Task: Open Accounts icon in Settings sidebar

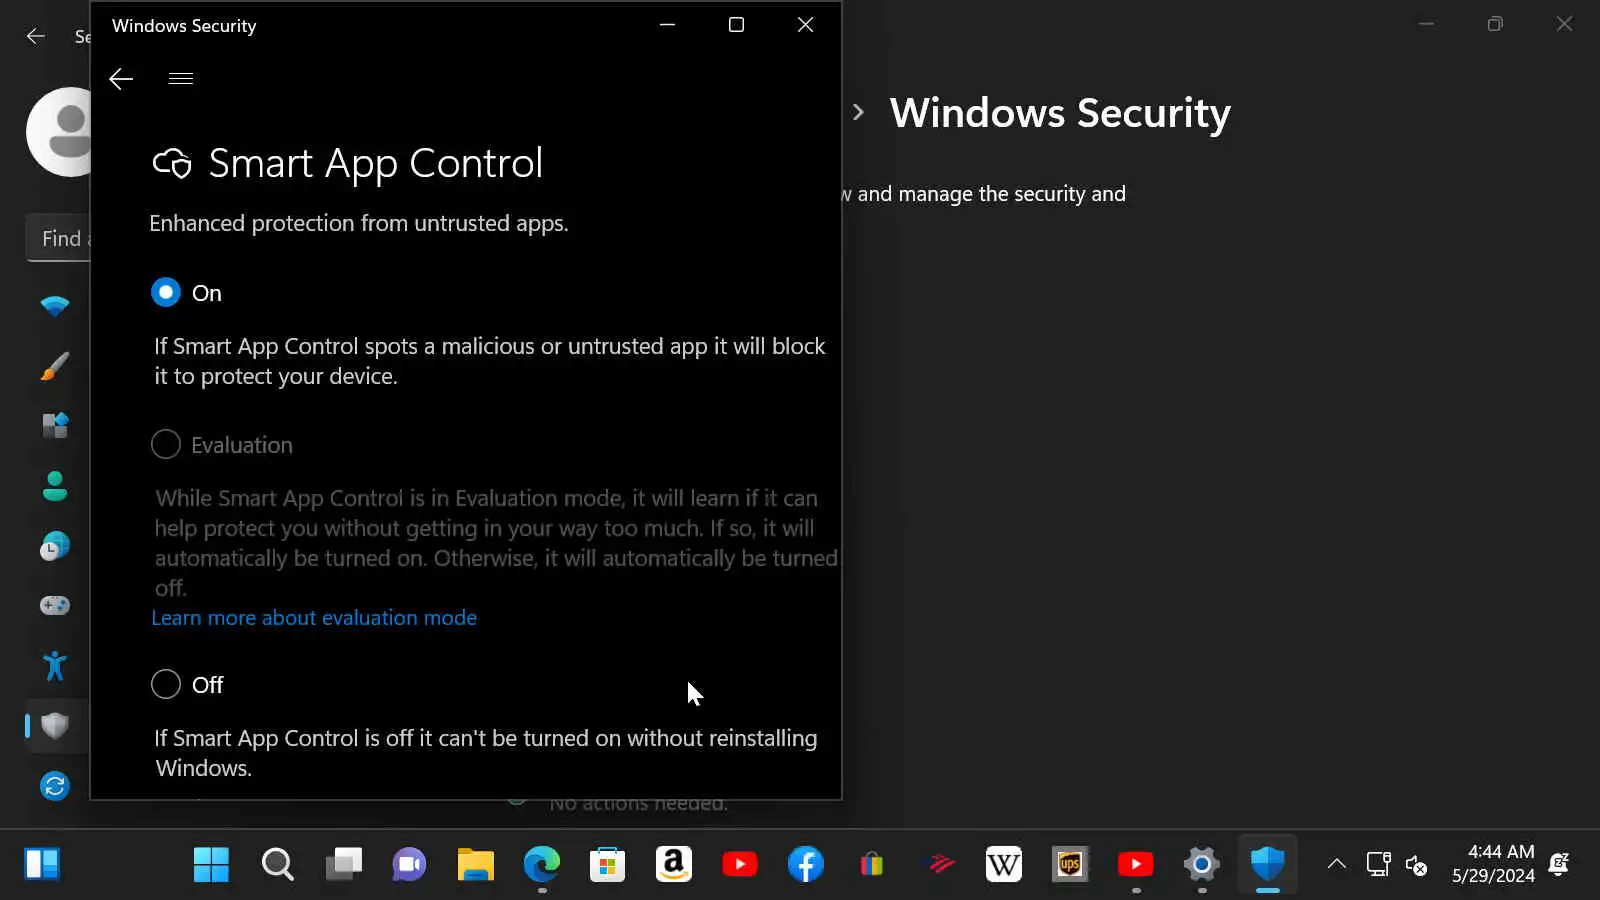Action: click(55, 486)
